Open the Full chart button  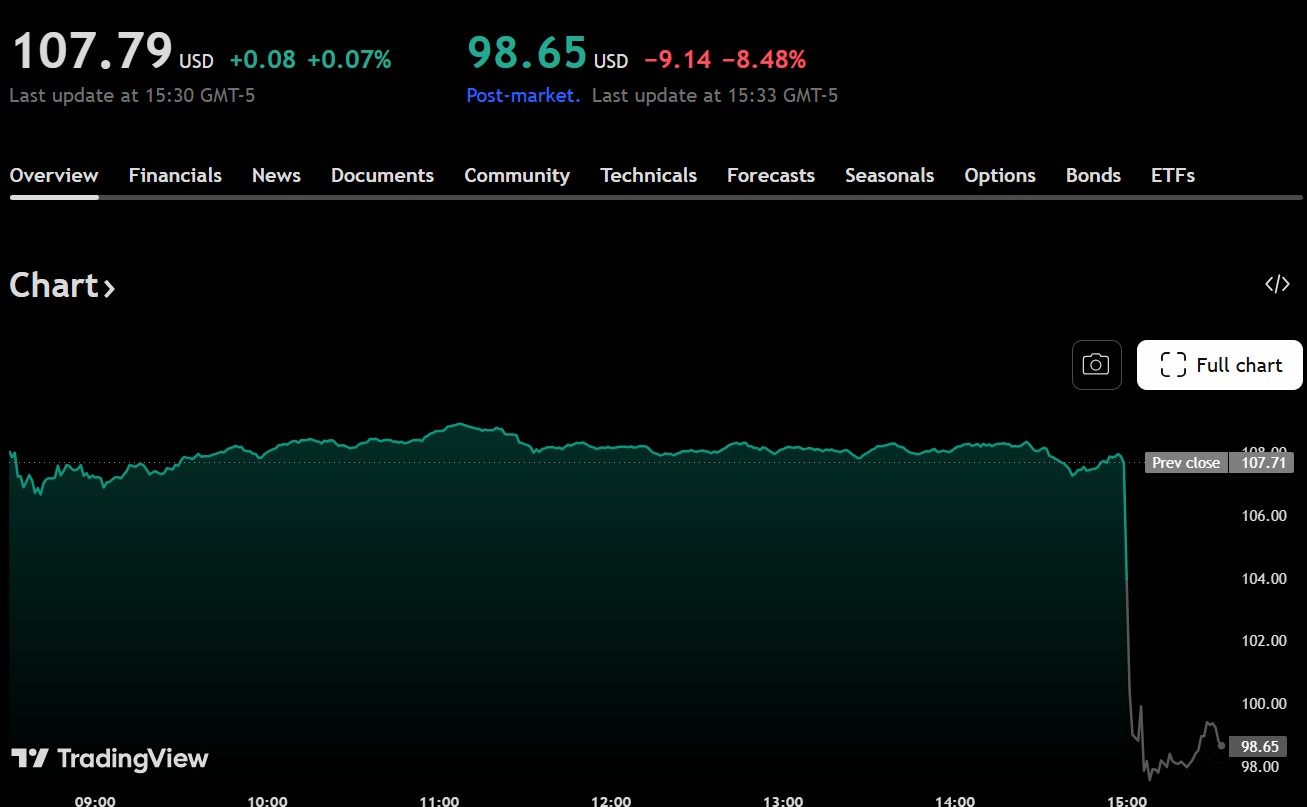1220,365
